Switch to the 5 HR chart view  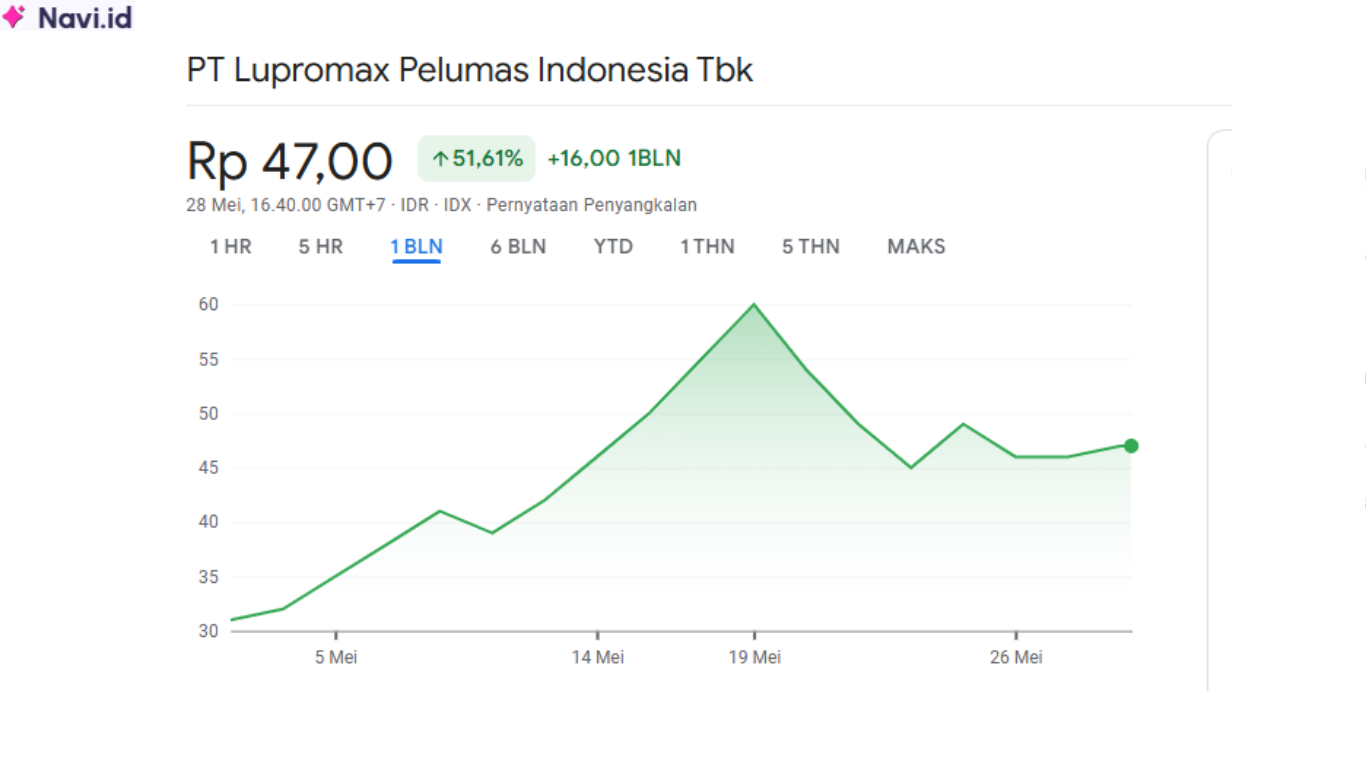point(320,246)
